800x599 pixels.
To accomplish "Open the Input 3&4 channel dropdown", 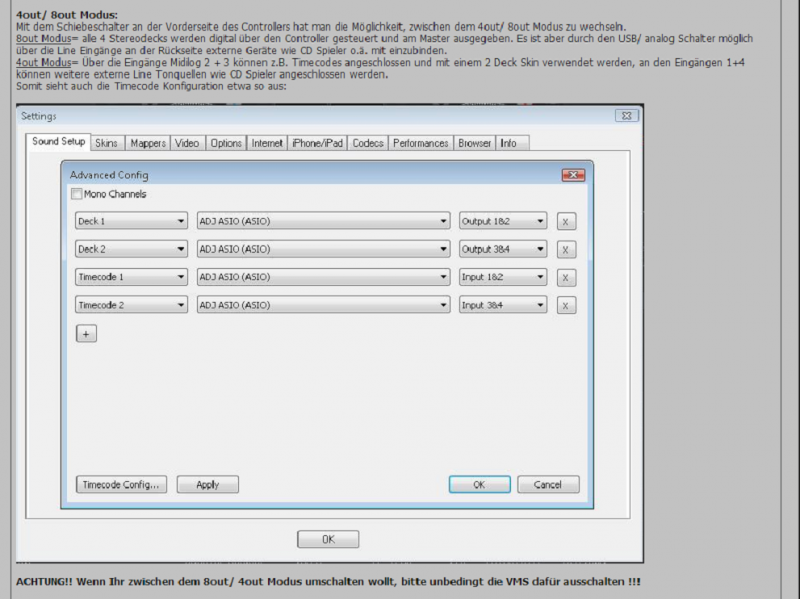I will click(x=503, y=305).
